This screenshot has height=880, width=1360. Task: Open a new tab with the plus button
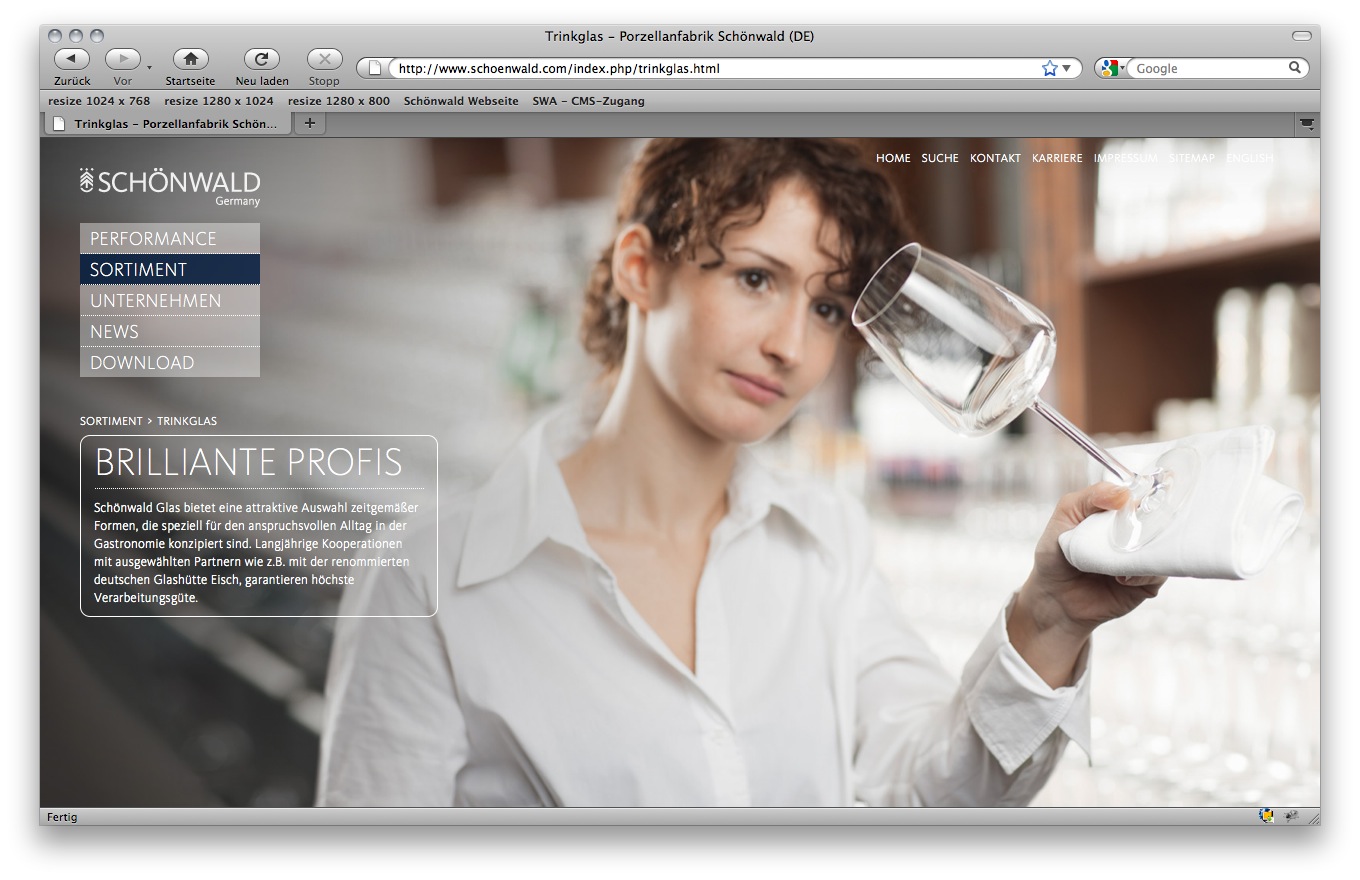[309, 123]
